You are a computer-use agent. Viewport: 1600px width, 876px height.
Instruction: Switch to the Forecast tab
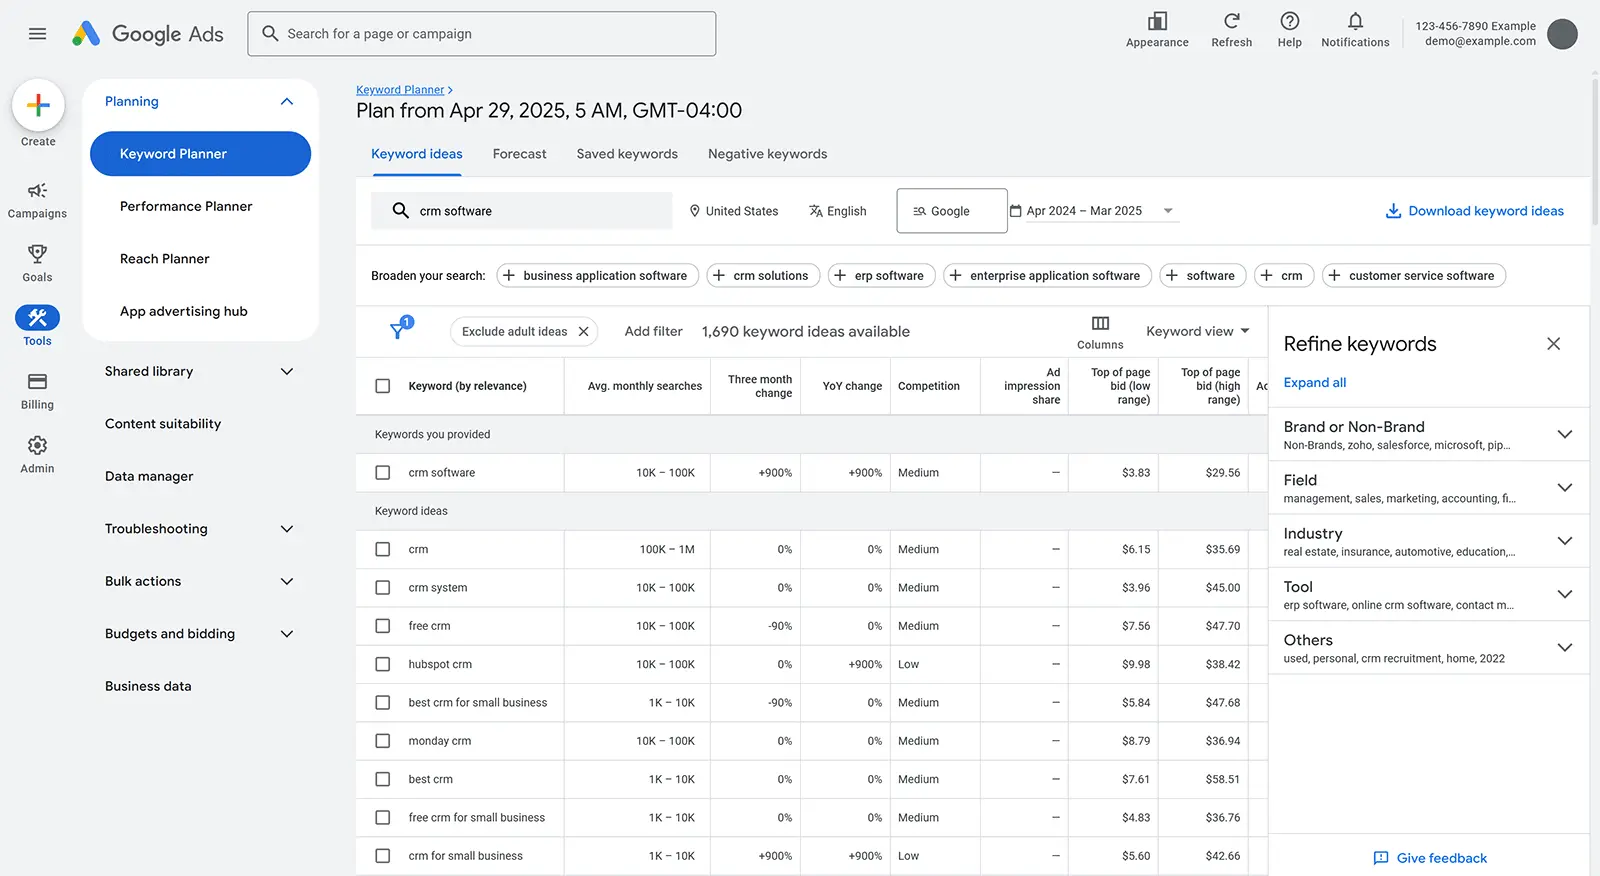coord(519,154)
